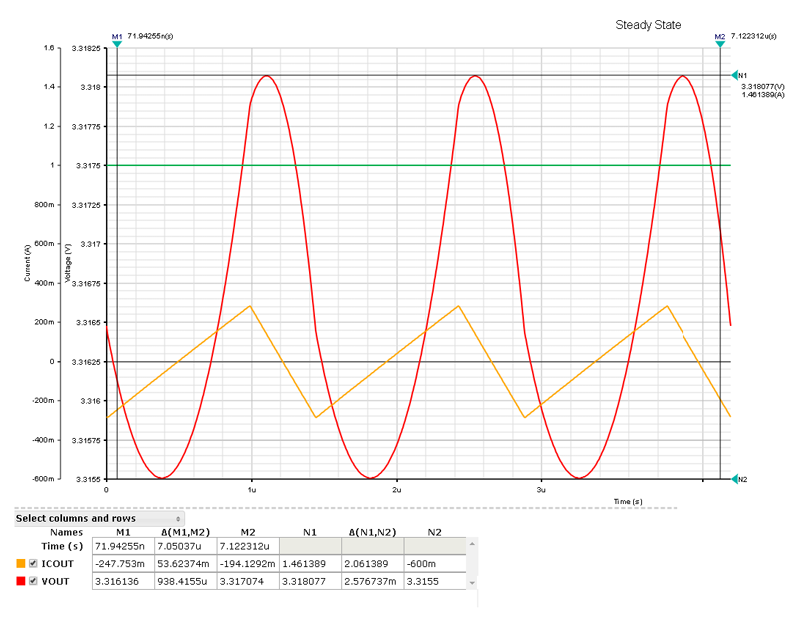Click the table scrollbar up arrow
This screenshot has height=629, width=800.
472,544
